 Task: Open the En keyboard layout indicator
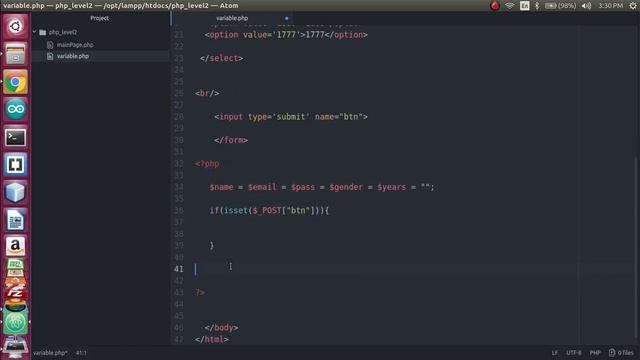tap(524, 6)
